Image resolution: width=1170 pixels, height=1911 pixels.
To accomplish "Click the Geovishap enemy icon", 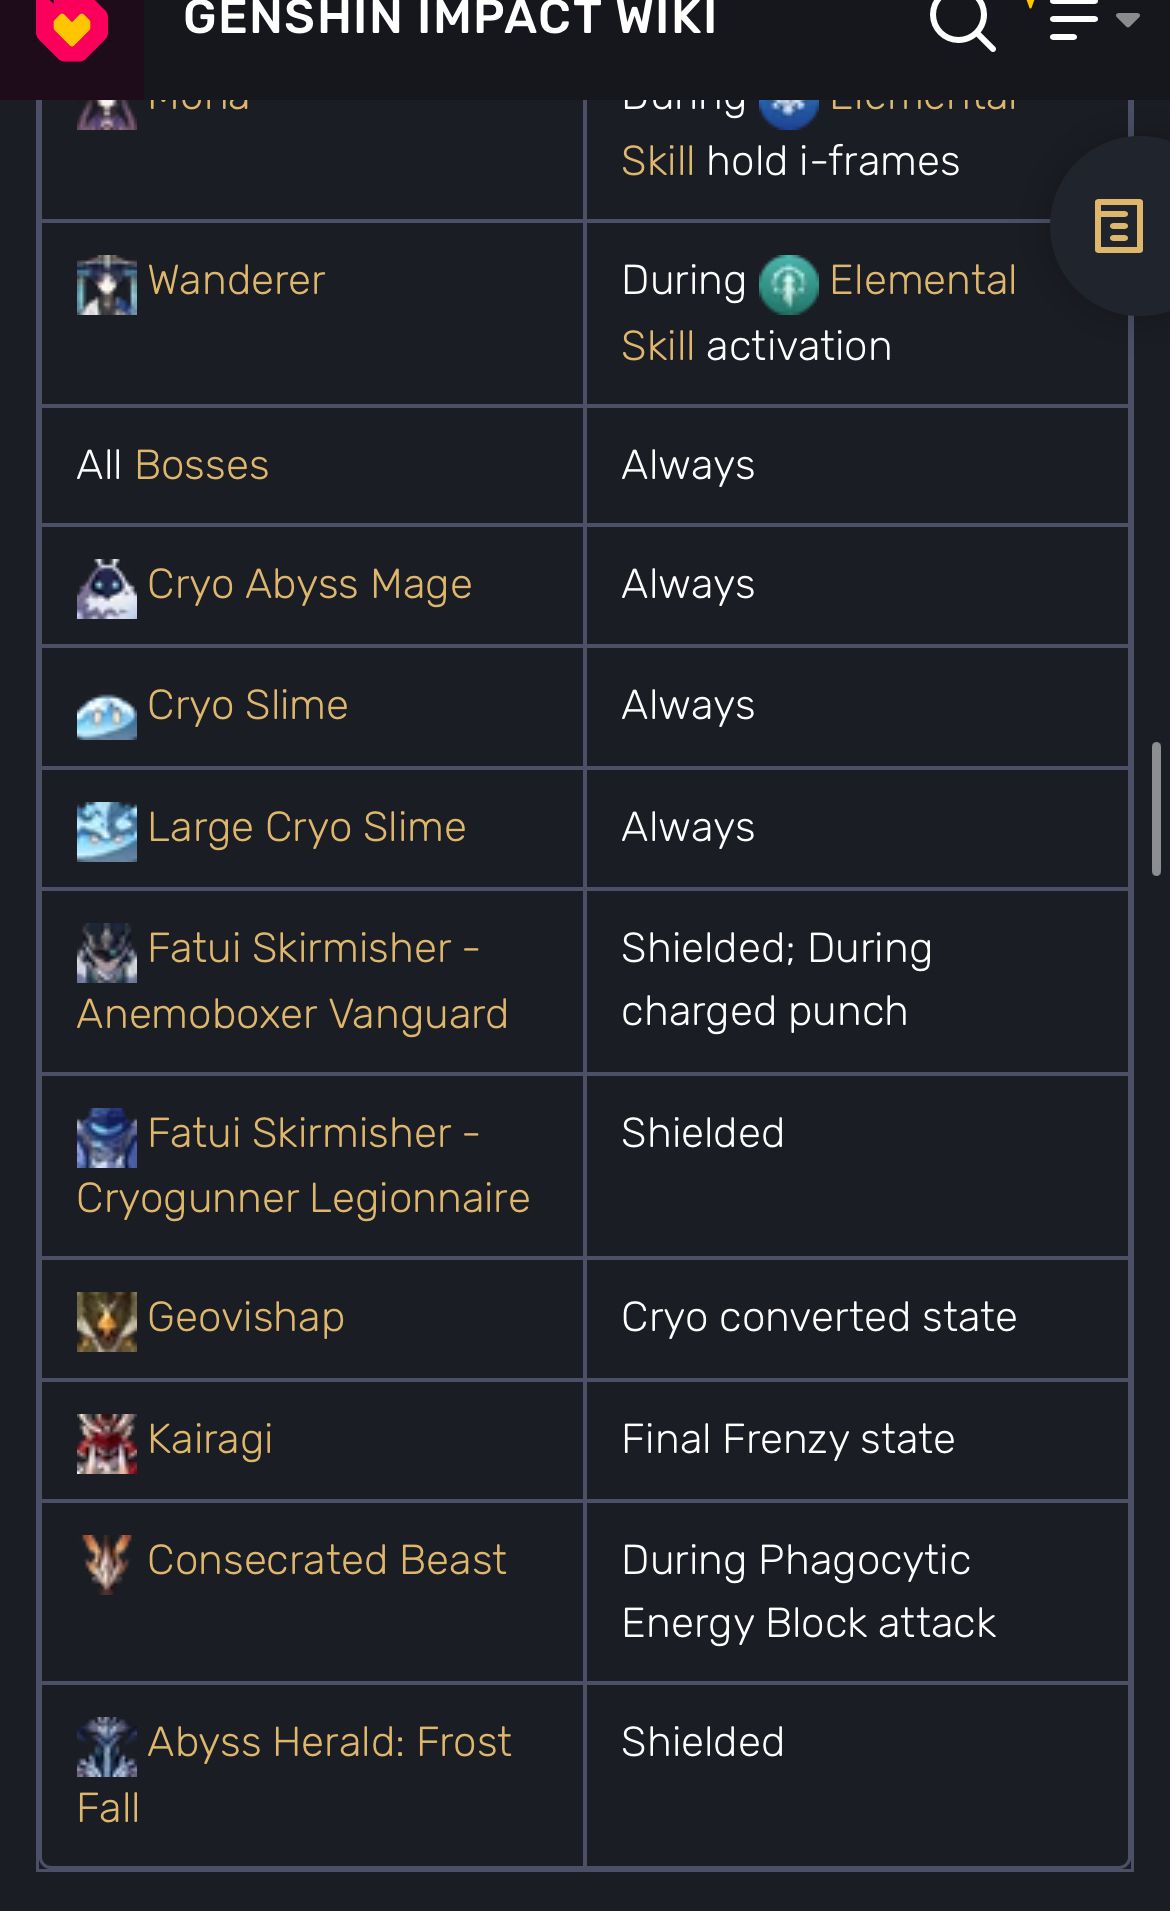I will 107,1321.
